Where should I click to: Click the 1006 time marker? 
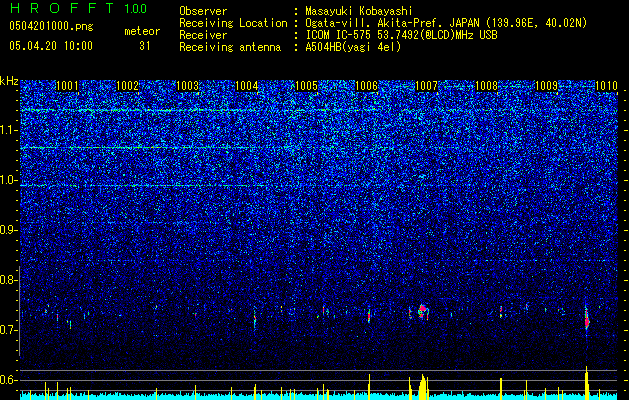tap(367, 86)
